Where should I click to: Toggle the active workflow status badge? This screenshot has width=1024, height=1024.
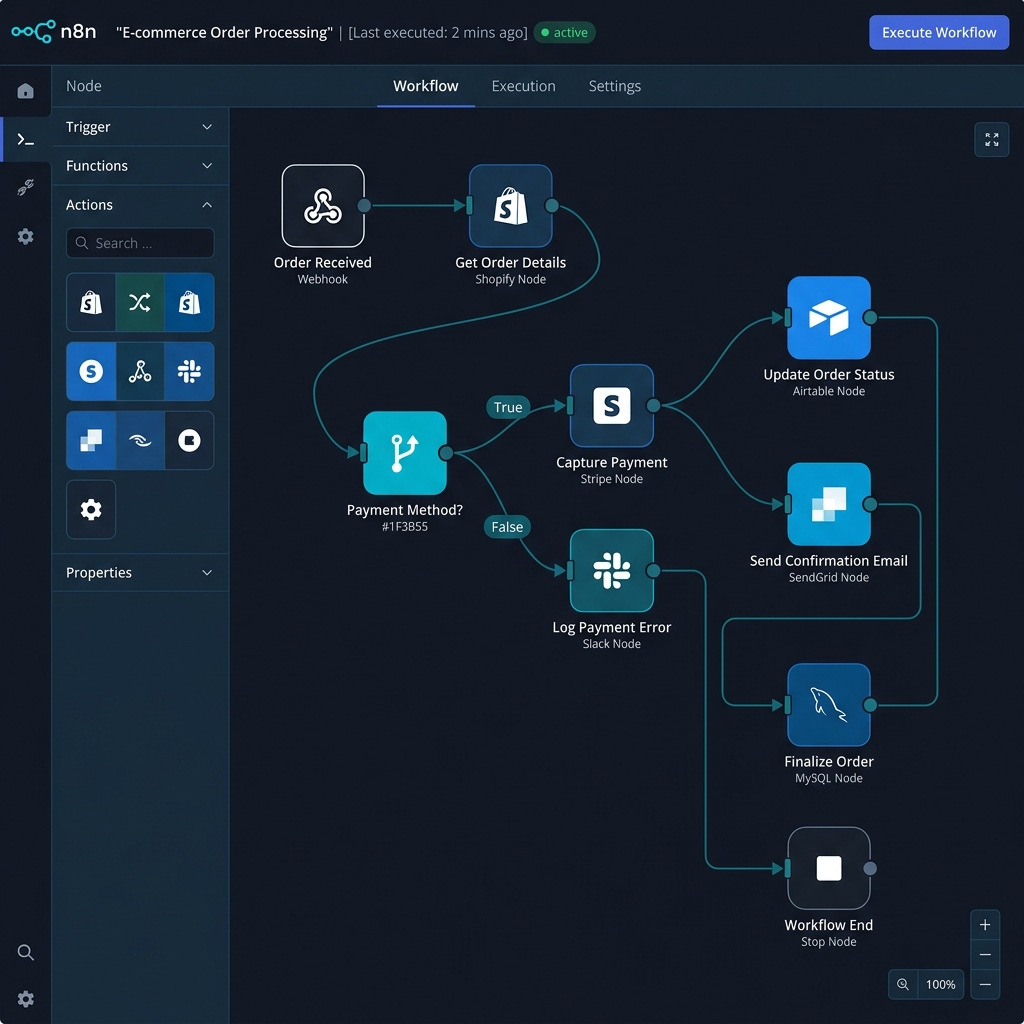coord(564,32)
